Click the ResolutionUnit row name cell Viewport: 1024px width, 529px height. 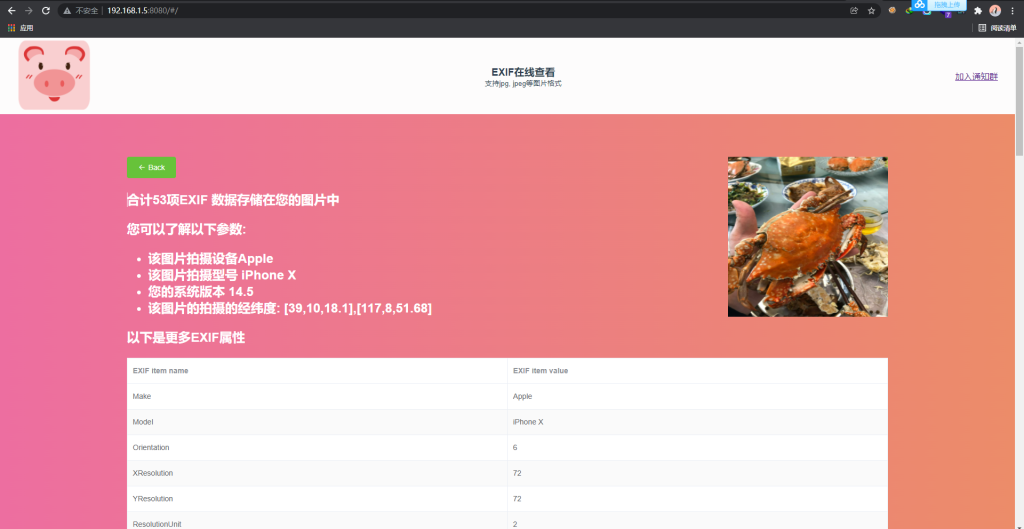click(x=317, y=521)
